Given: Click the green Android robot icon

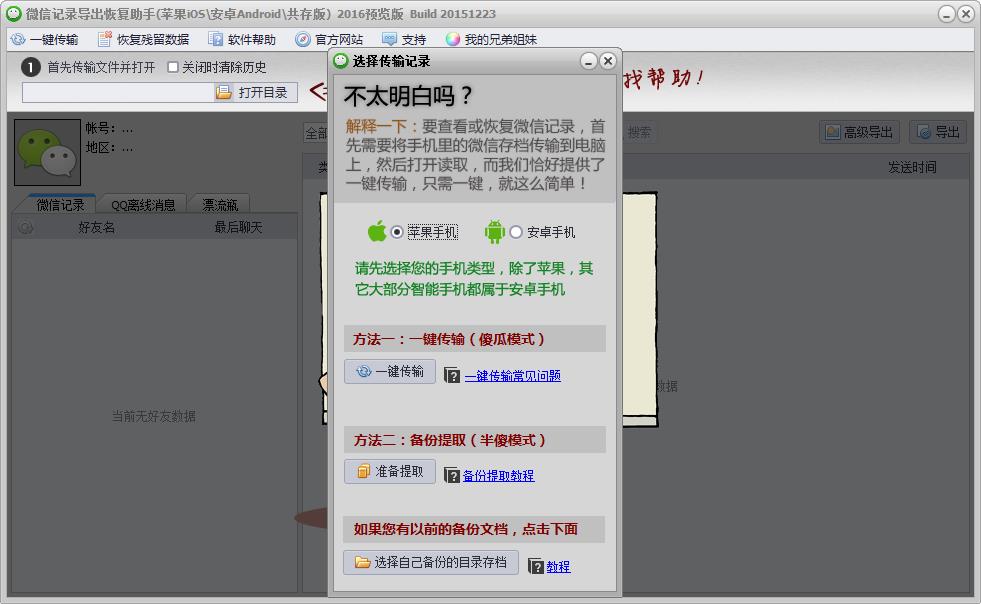Looking at the screenshot, I should click(x=494, y=232).
